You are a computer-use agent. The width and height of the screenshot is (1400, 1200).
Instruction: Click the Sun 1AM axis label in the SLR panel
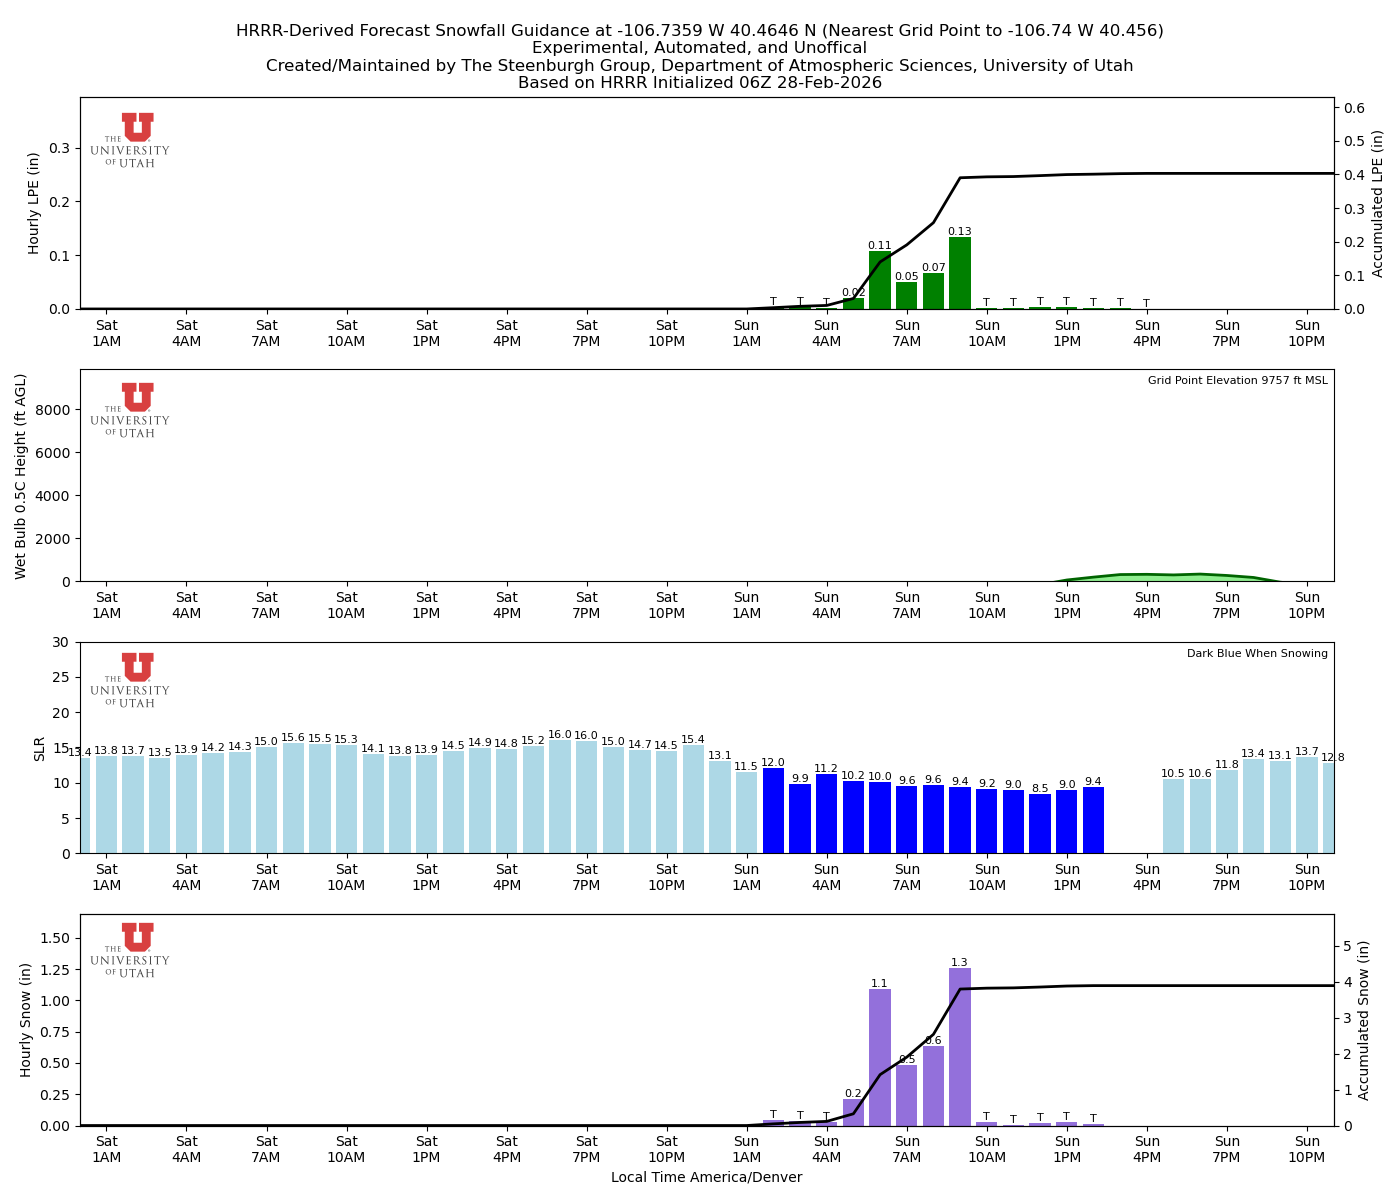point(748,877)
